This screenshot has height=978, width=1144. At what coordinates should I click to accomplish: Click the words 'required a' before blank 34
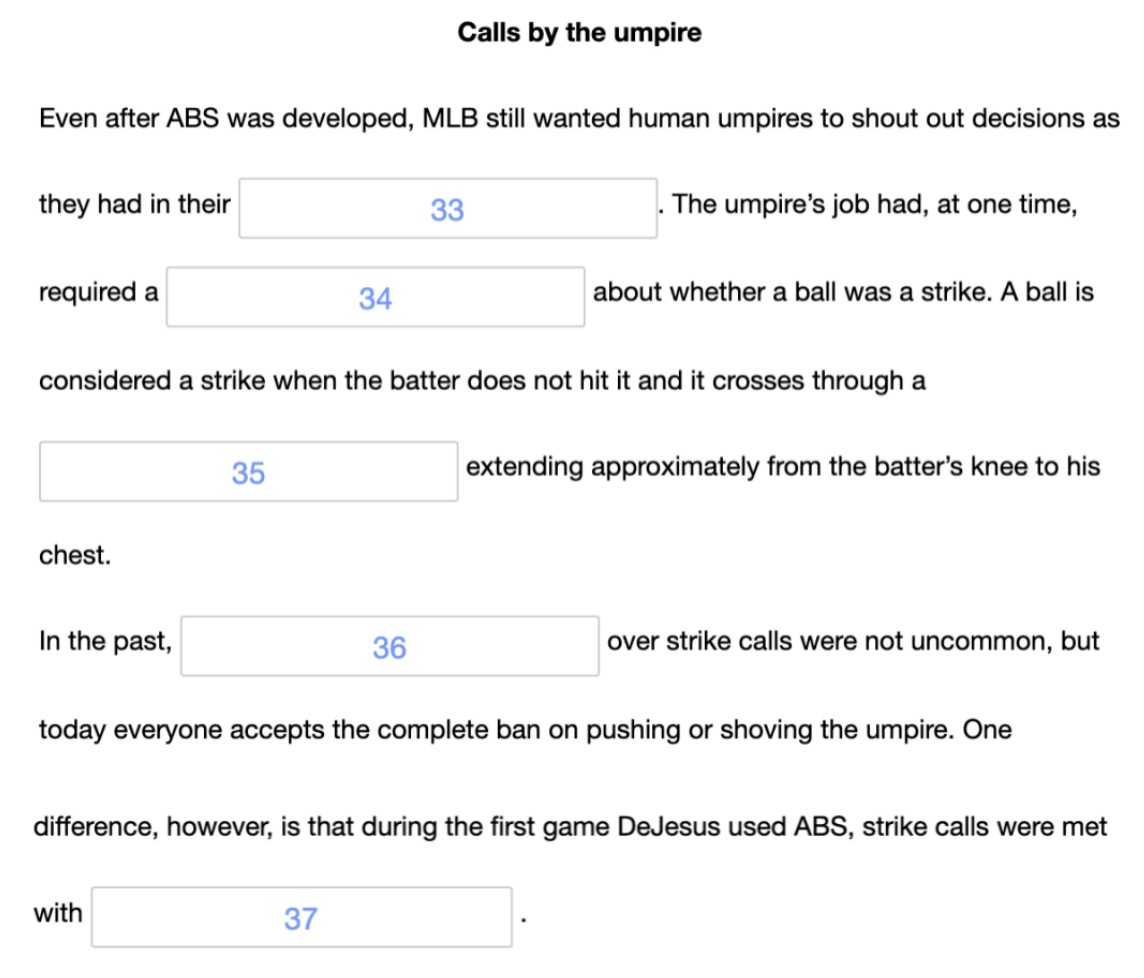click(98, 293)
